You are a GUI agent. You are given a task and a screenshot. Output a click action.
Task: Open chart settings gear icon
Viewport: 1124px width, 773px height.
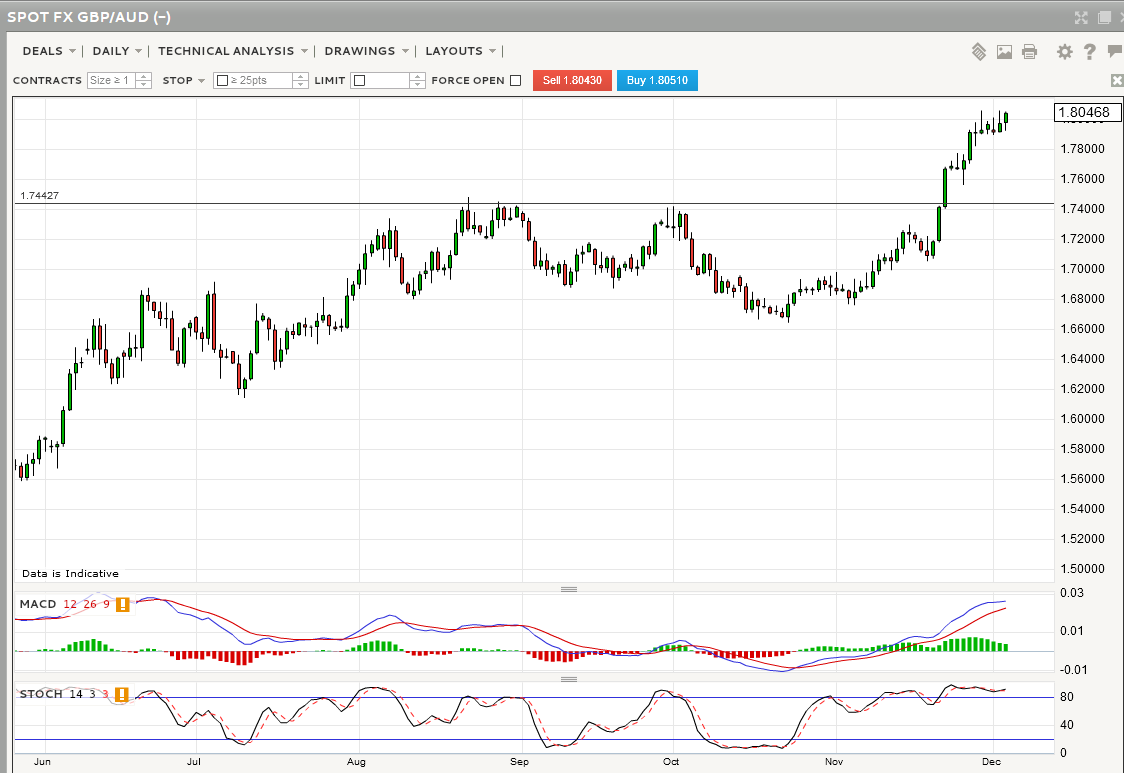pyautogui.click(x=1064, y=51)
